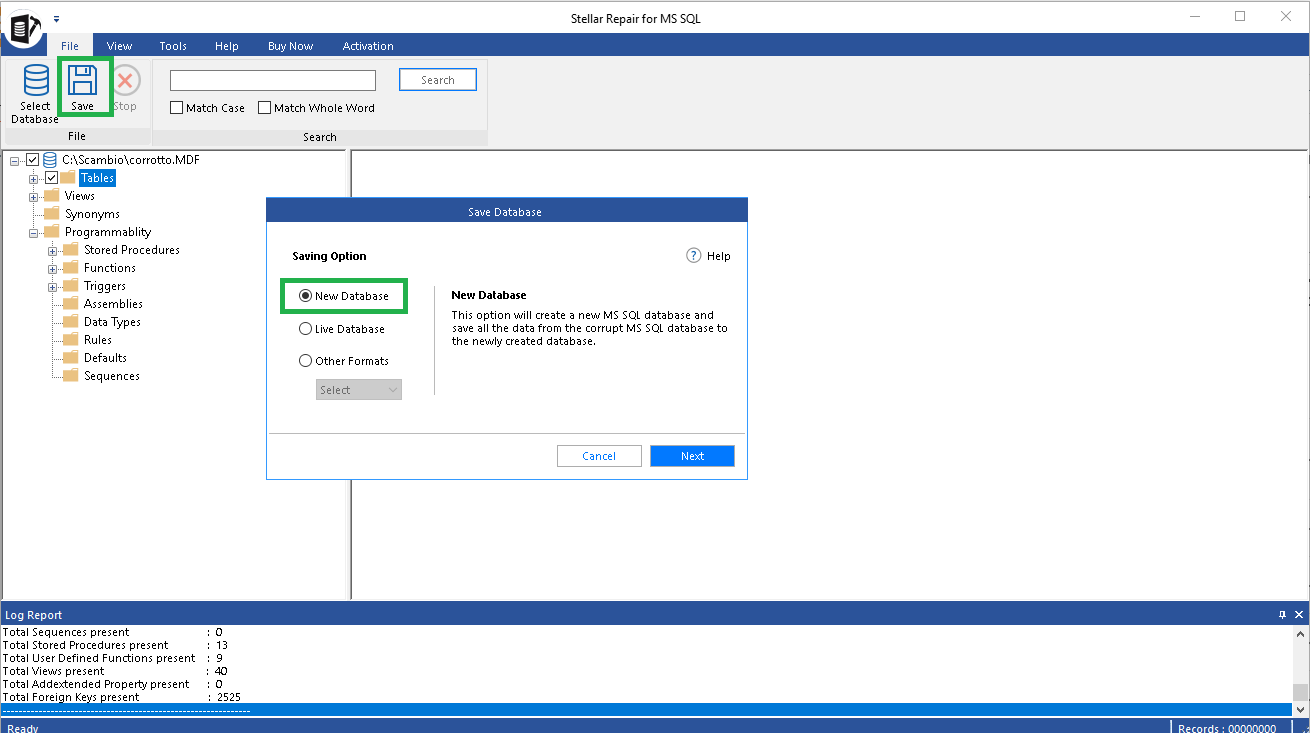Collapse the corrotto.MDF root node
1310x734 pixels.
pos(15,160)
